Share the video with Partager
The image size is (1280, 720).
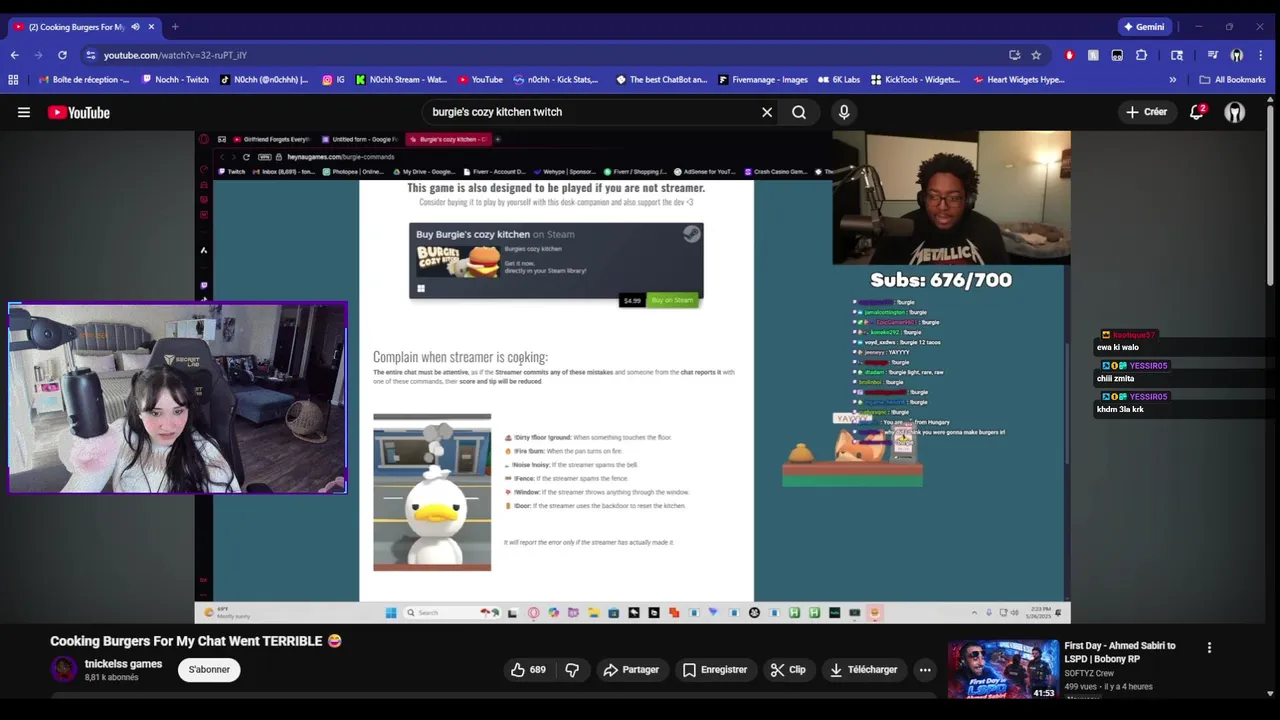631,669
